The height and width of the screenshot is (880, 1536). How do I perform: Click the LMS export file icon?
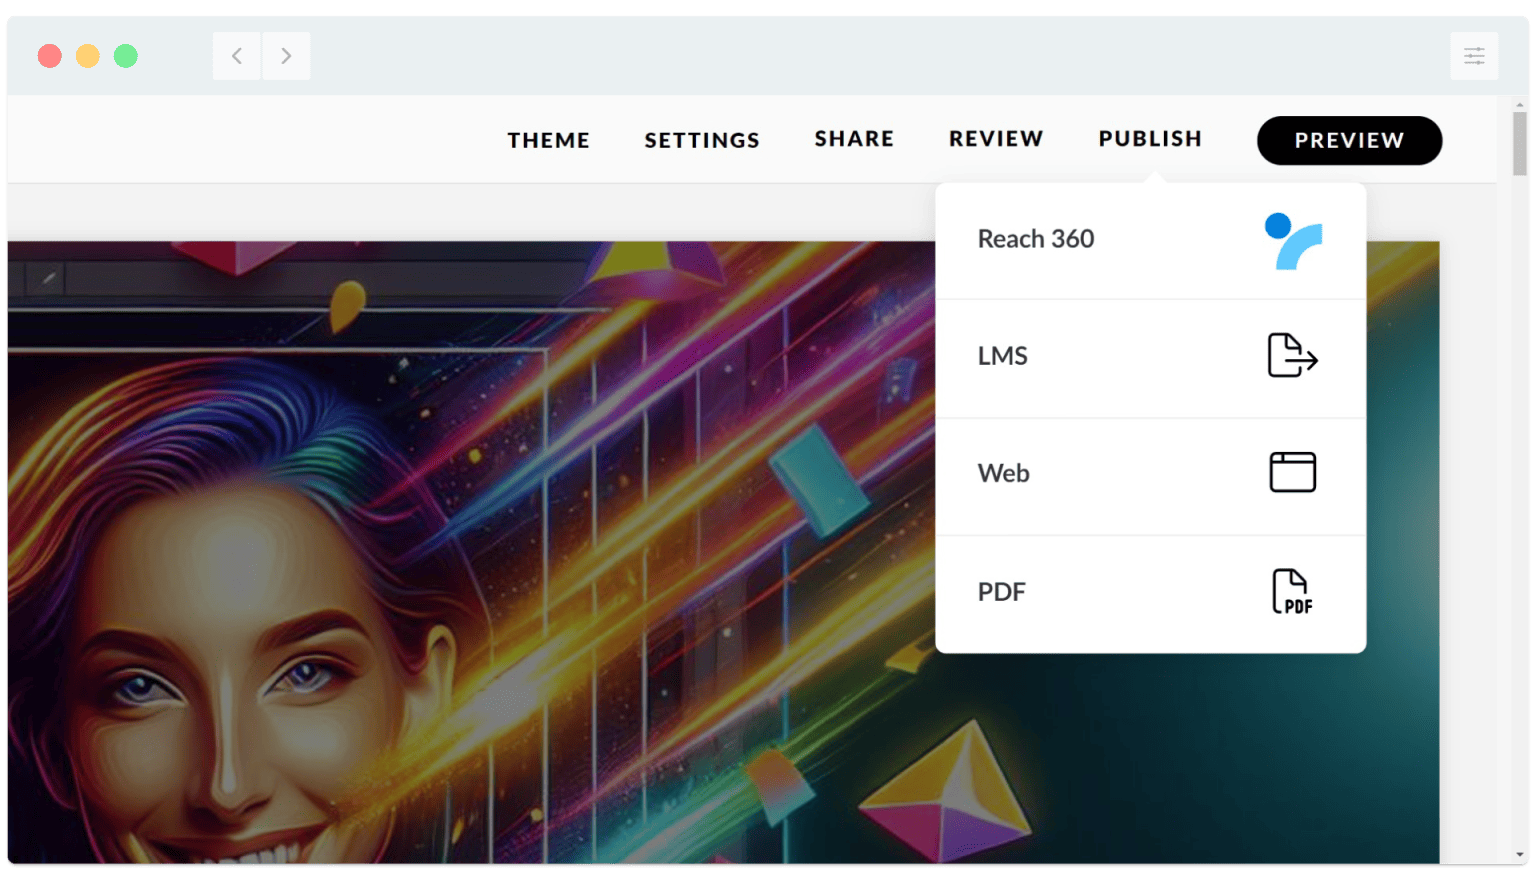pos(1292,355)
